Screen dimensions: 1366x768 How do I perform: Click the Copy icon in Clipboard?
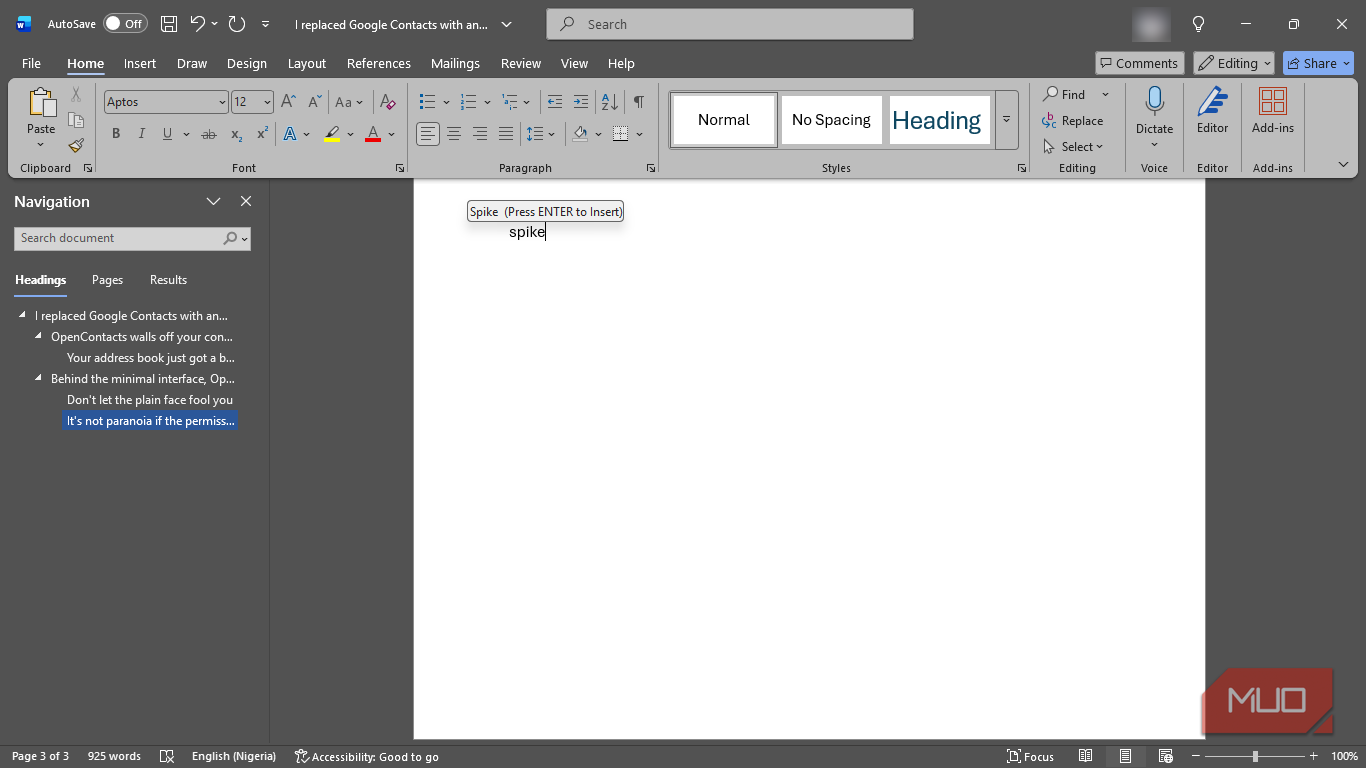pyautogui.click(x=76, y=120)
